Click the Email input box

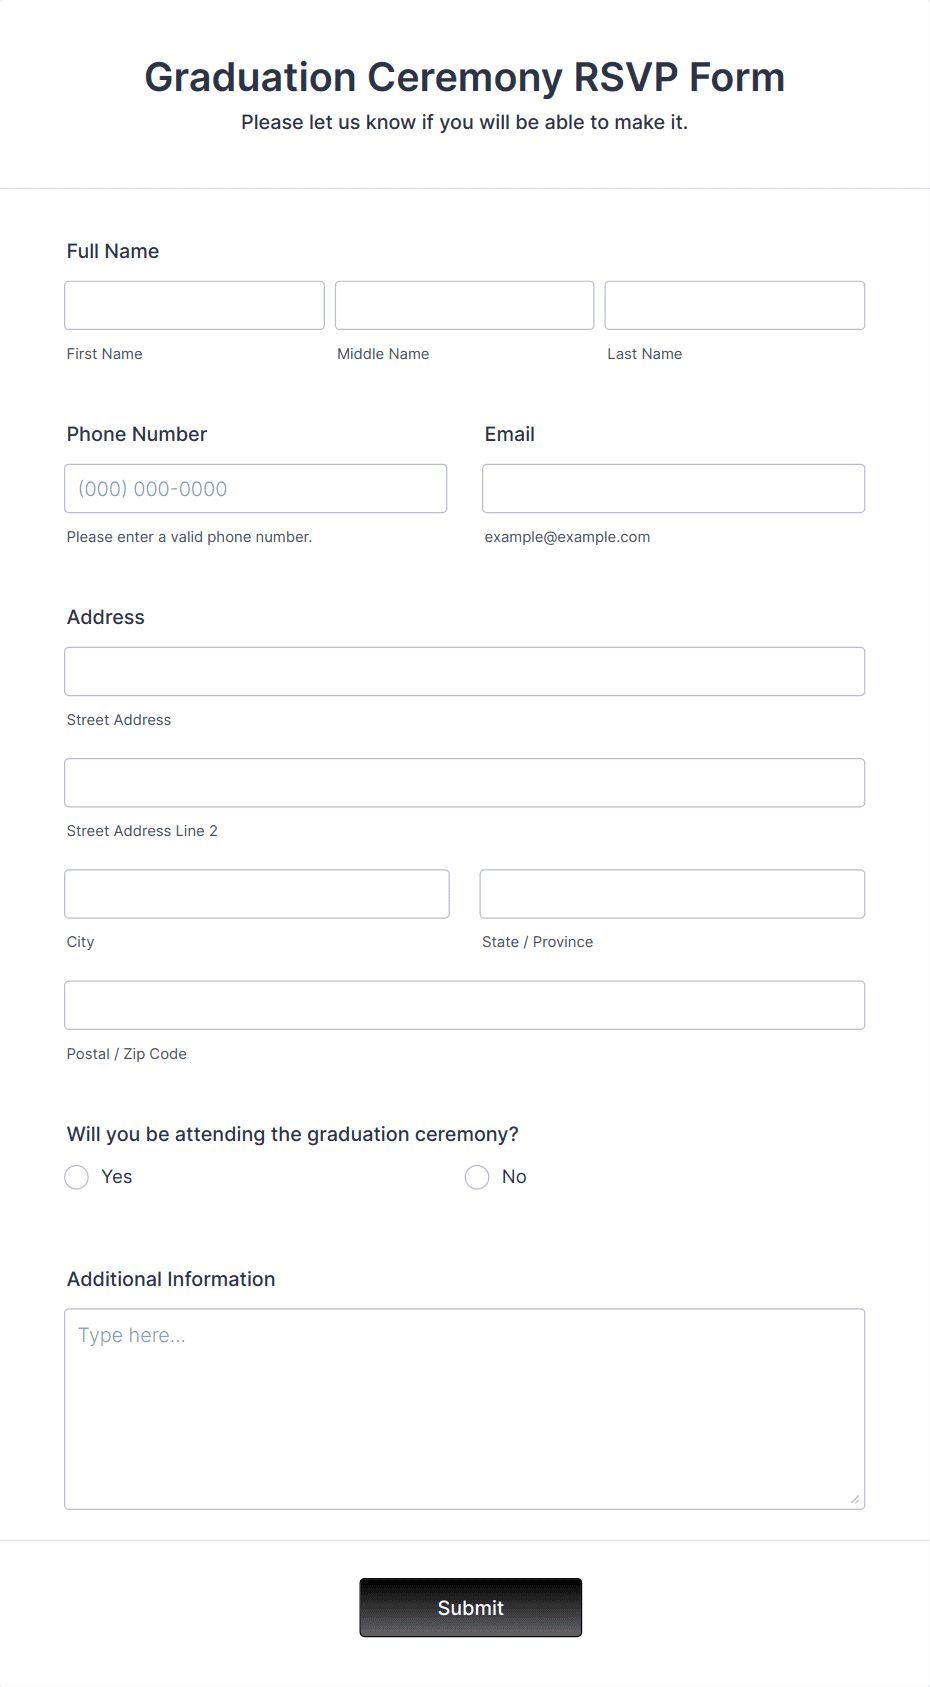click(x=674, y=488)
